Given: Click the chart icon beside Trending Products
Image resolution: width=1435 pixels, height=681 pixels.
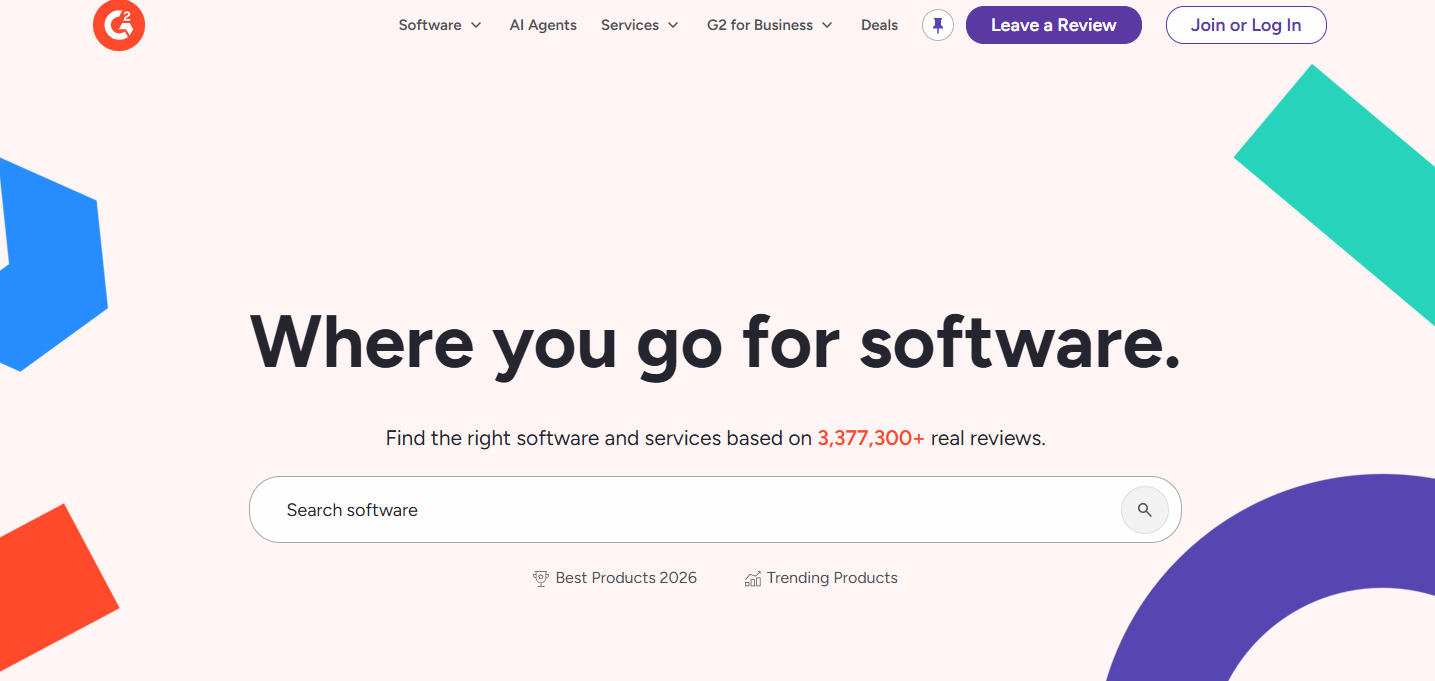Looking at the screenshot, I should 753,578.
